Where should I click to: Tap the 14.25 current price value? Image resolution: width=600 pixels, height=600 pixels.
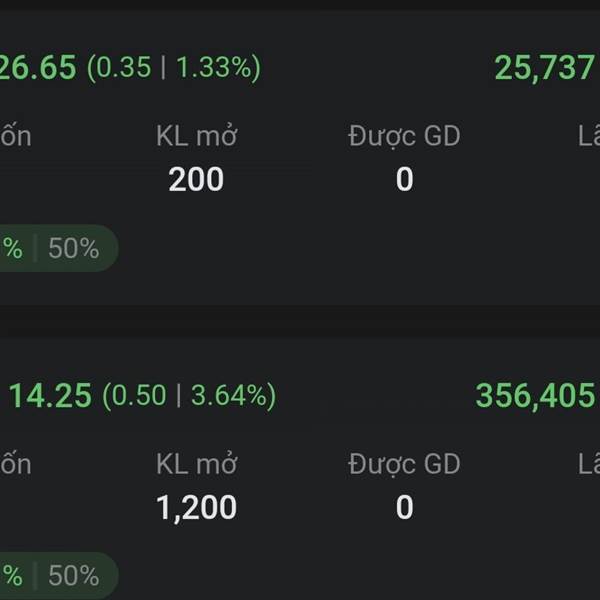[50, 395]
